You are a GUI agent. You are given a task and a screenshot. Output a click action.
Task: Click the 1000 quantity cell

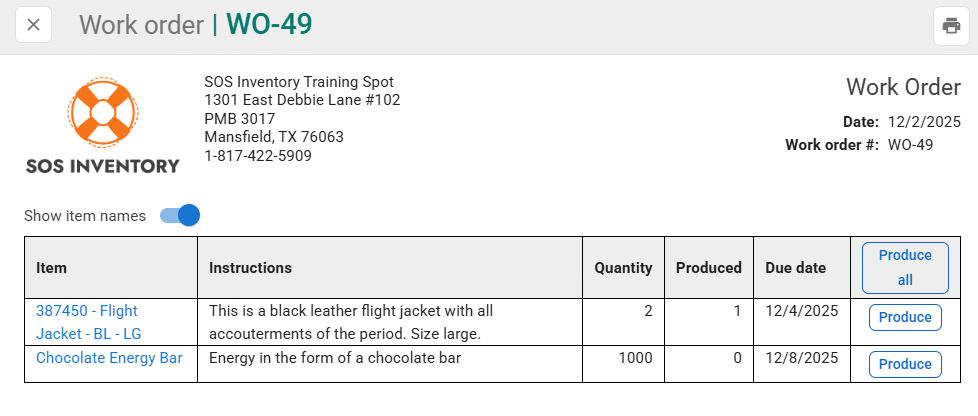(633, 358)
